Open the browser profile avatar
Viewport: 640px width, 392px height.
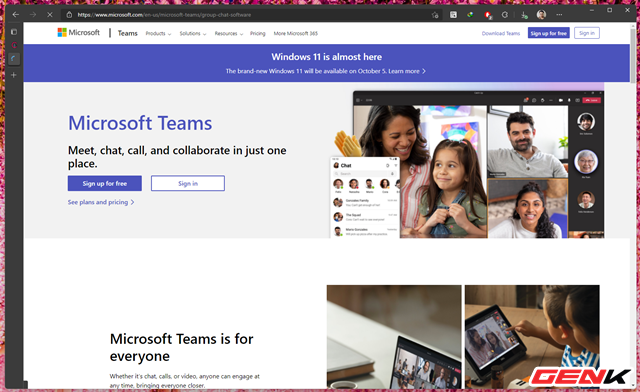click(541, 15)
